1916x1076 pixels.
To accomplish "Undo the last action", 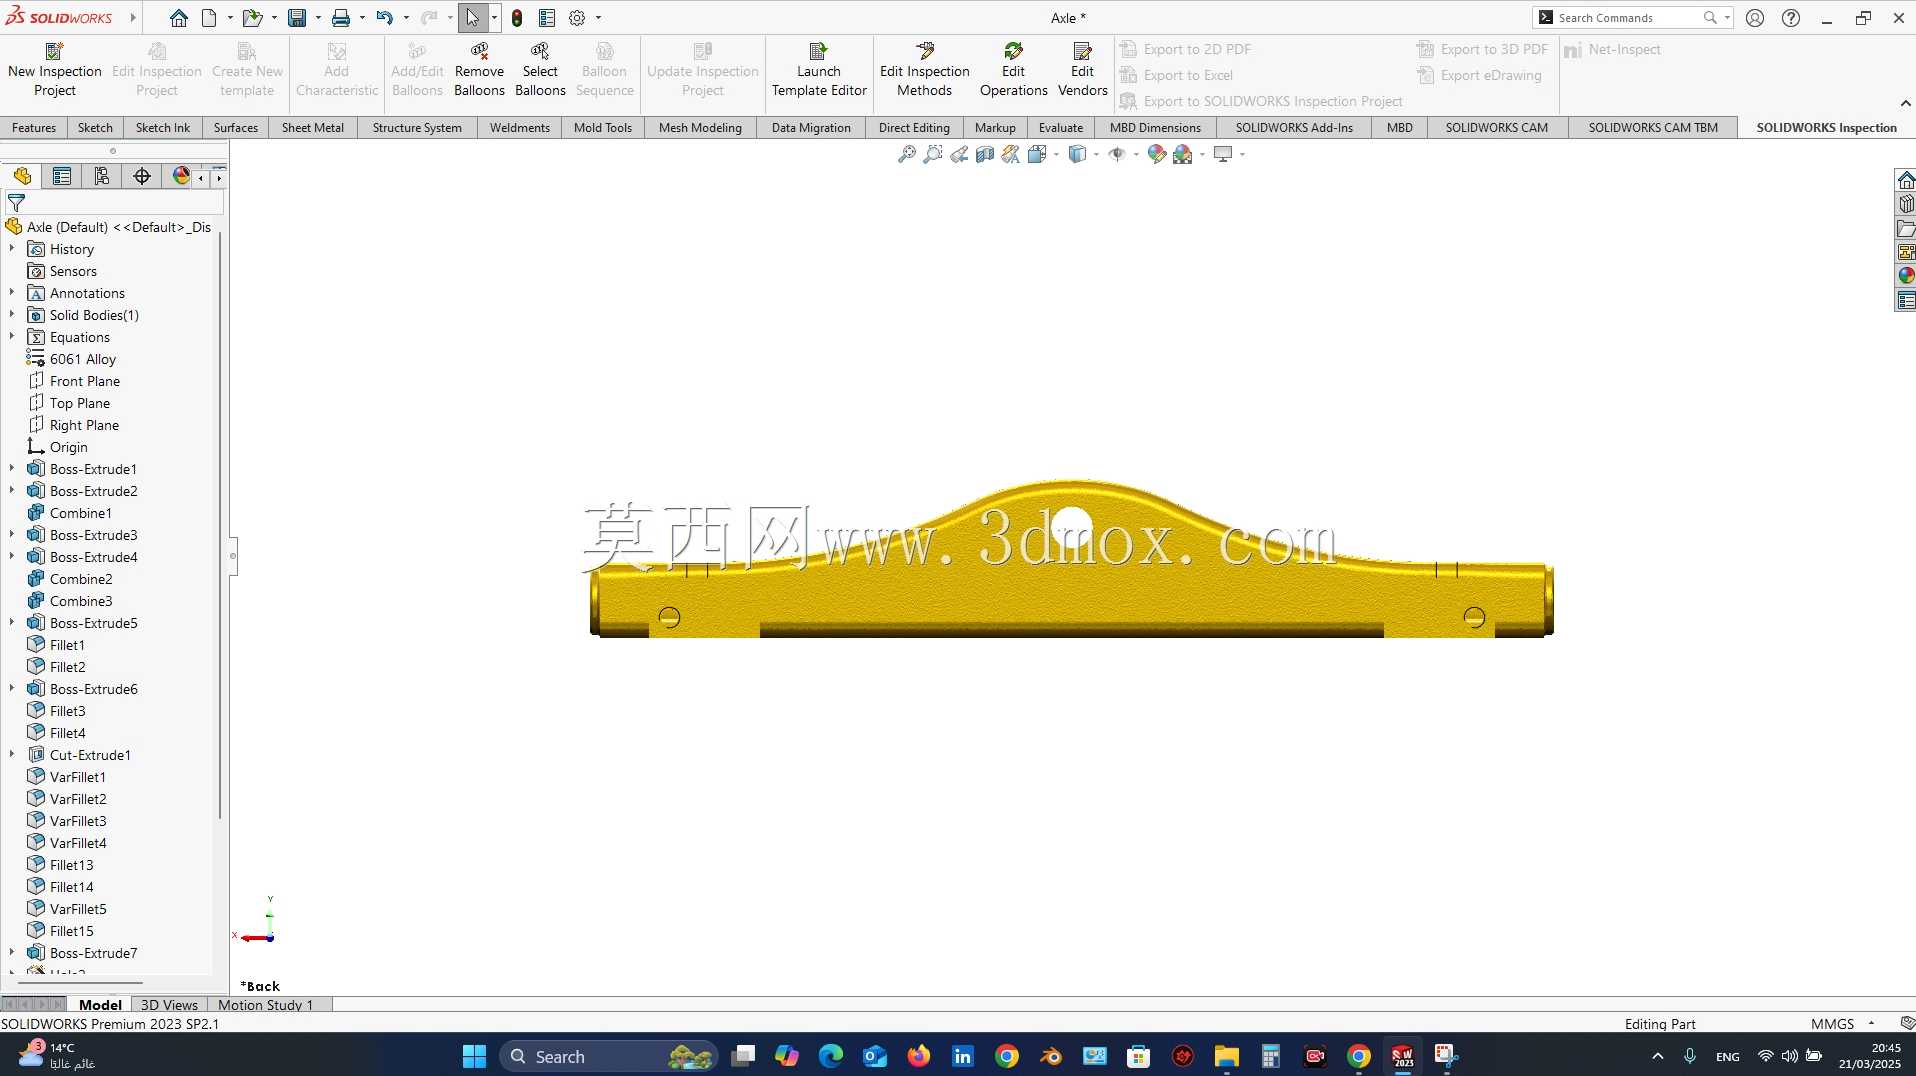I will click(384, 18).
